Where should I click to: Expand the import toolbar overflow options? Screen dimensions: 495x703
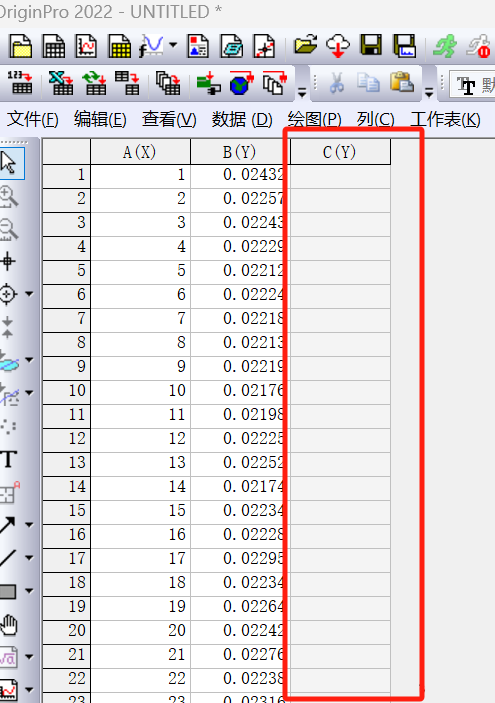coord(302,93)
